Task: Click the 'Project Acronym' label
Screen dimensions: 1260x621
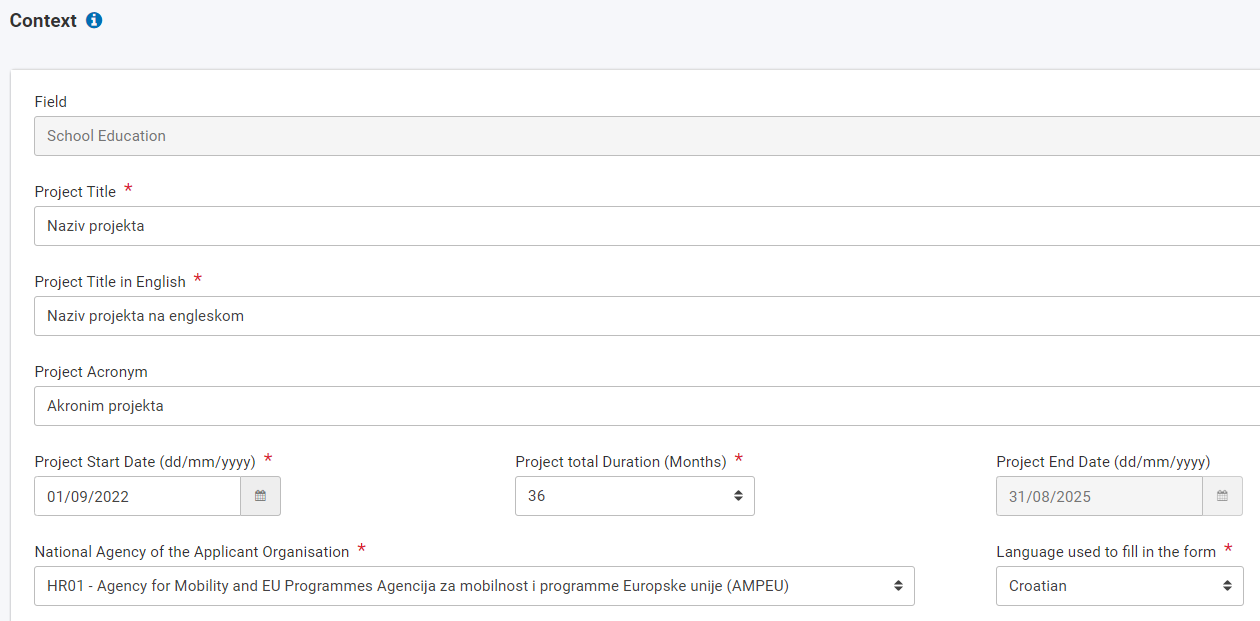Action: click(91, 372)
